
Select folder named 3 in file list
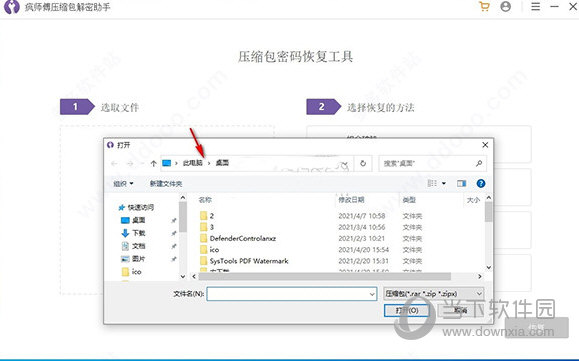(x=212, y=227)
